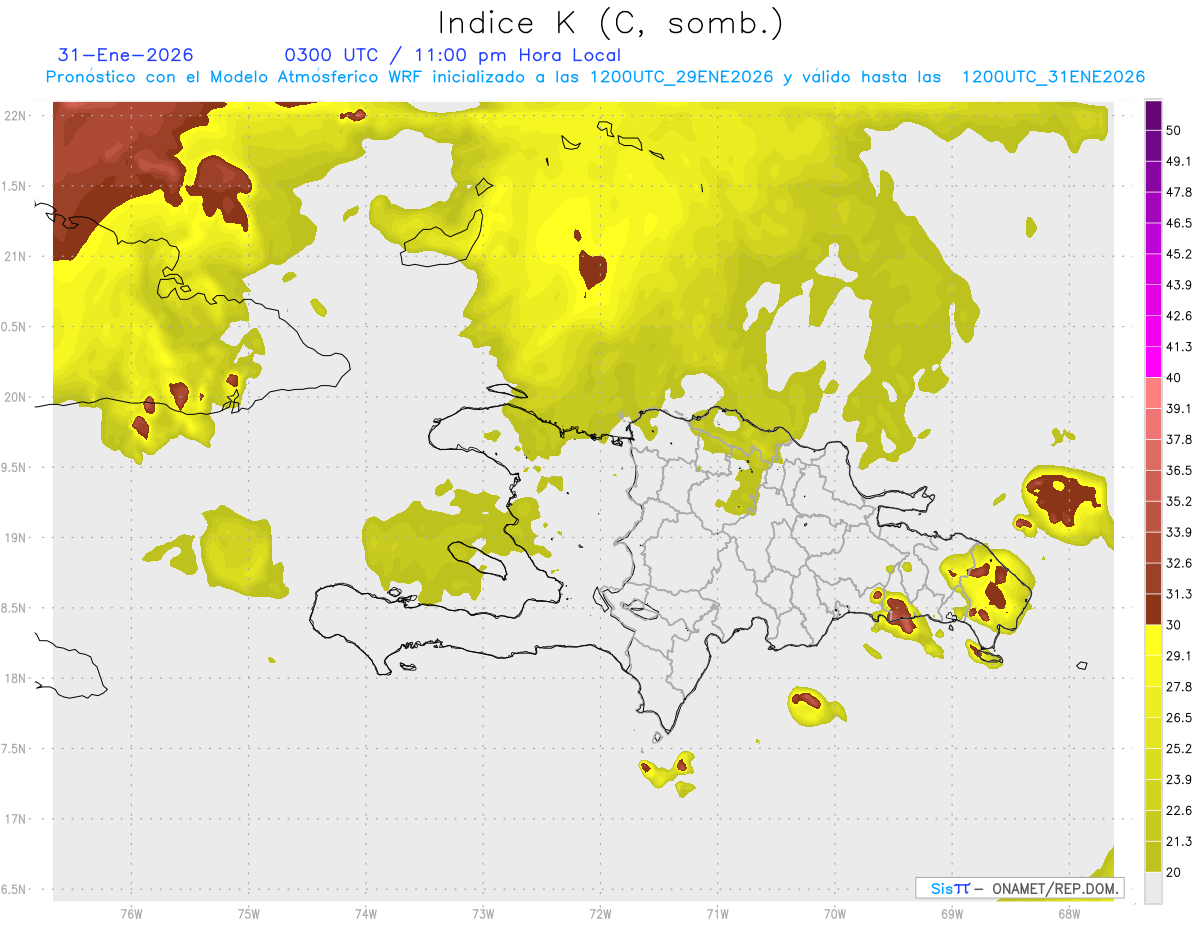1200x927 pixels.
Task: Click the '30' color scale label
Action: coord(1173,625)
